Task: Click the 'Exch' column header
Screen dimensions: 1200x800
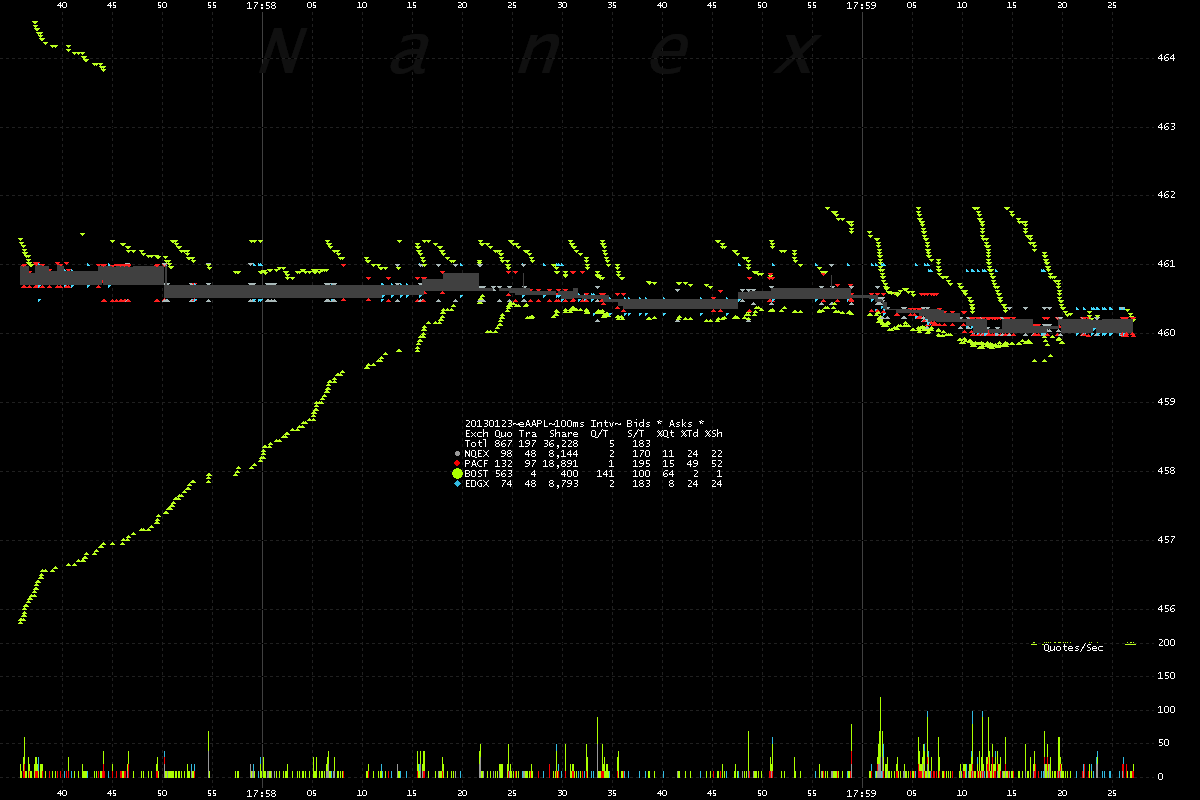Action: pos(477,434)
